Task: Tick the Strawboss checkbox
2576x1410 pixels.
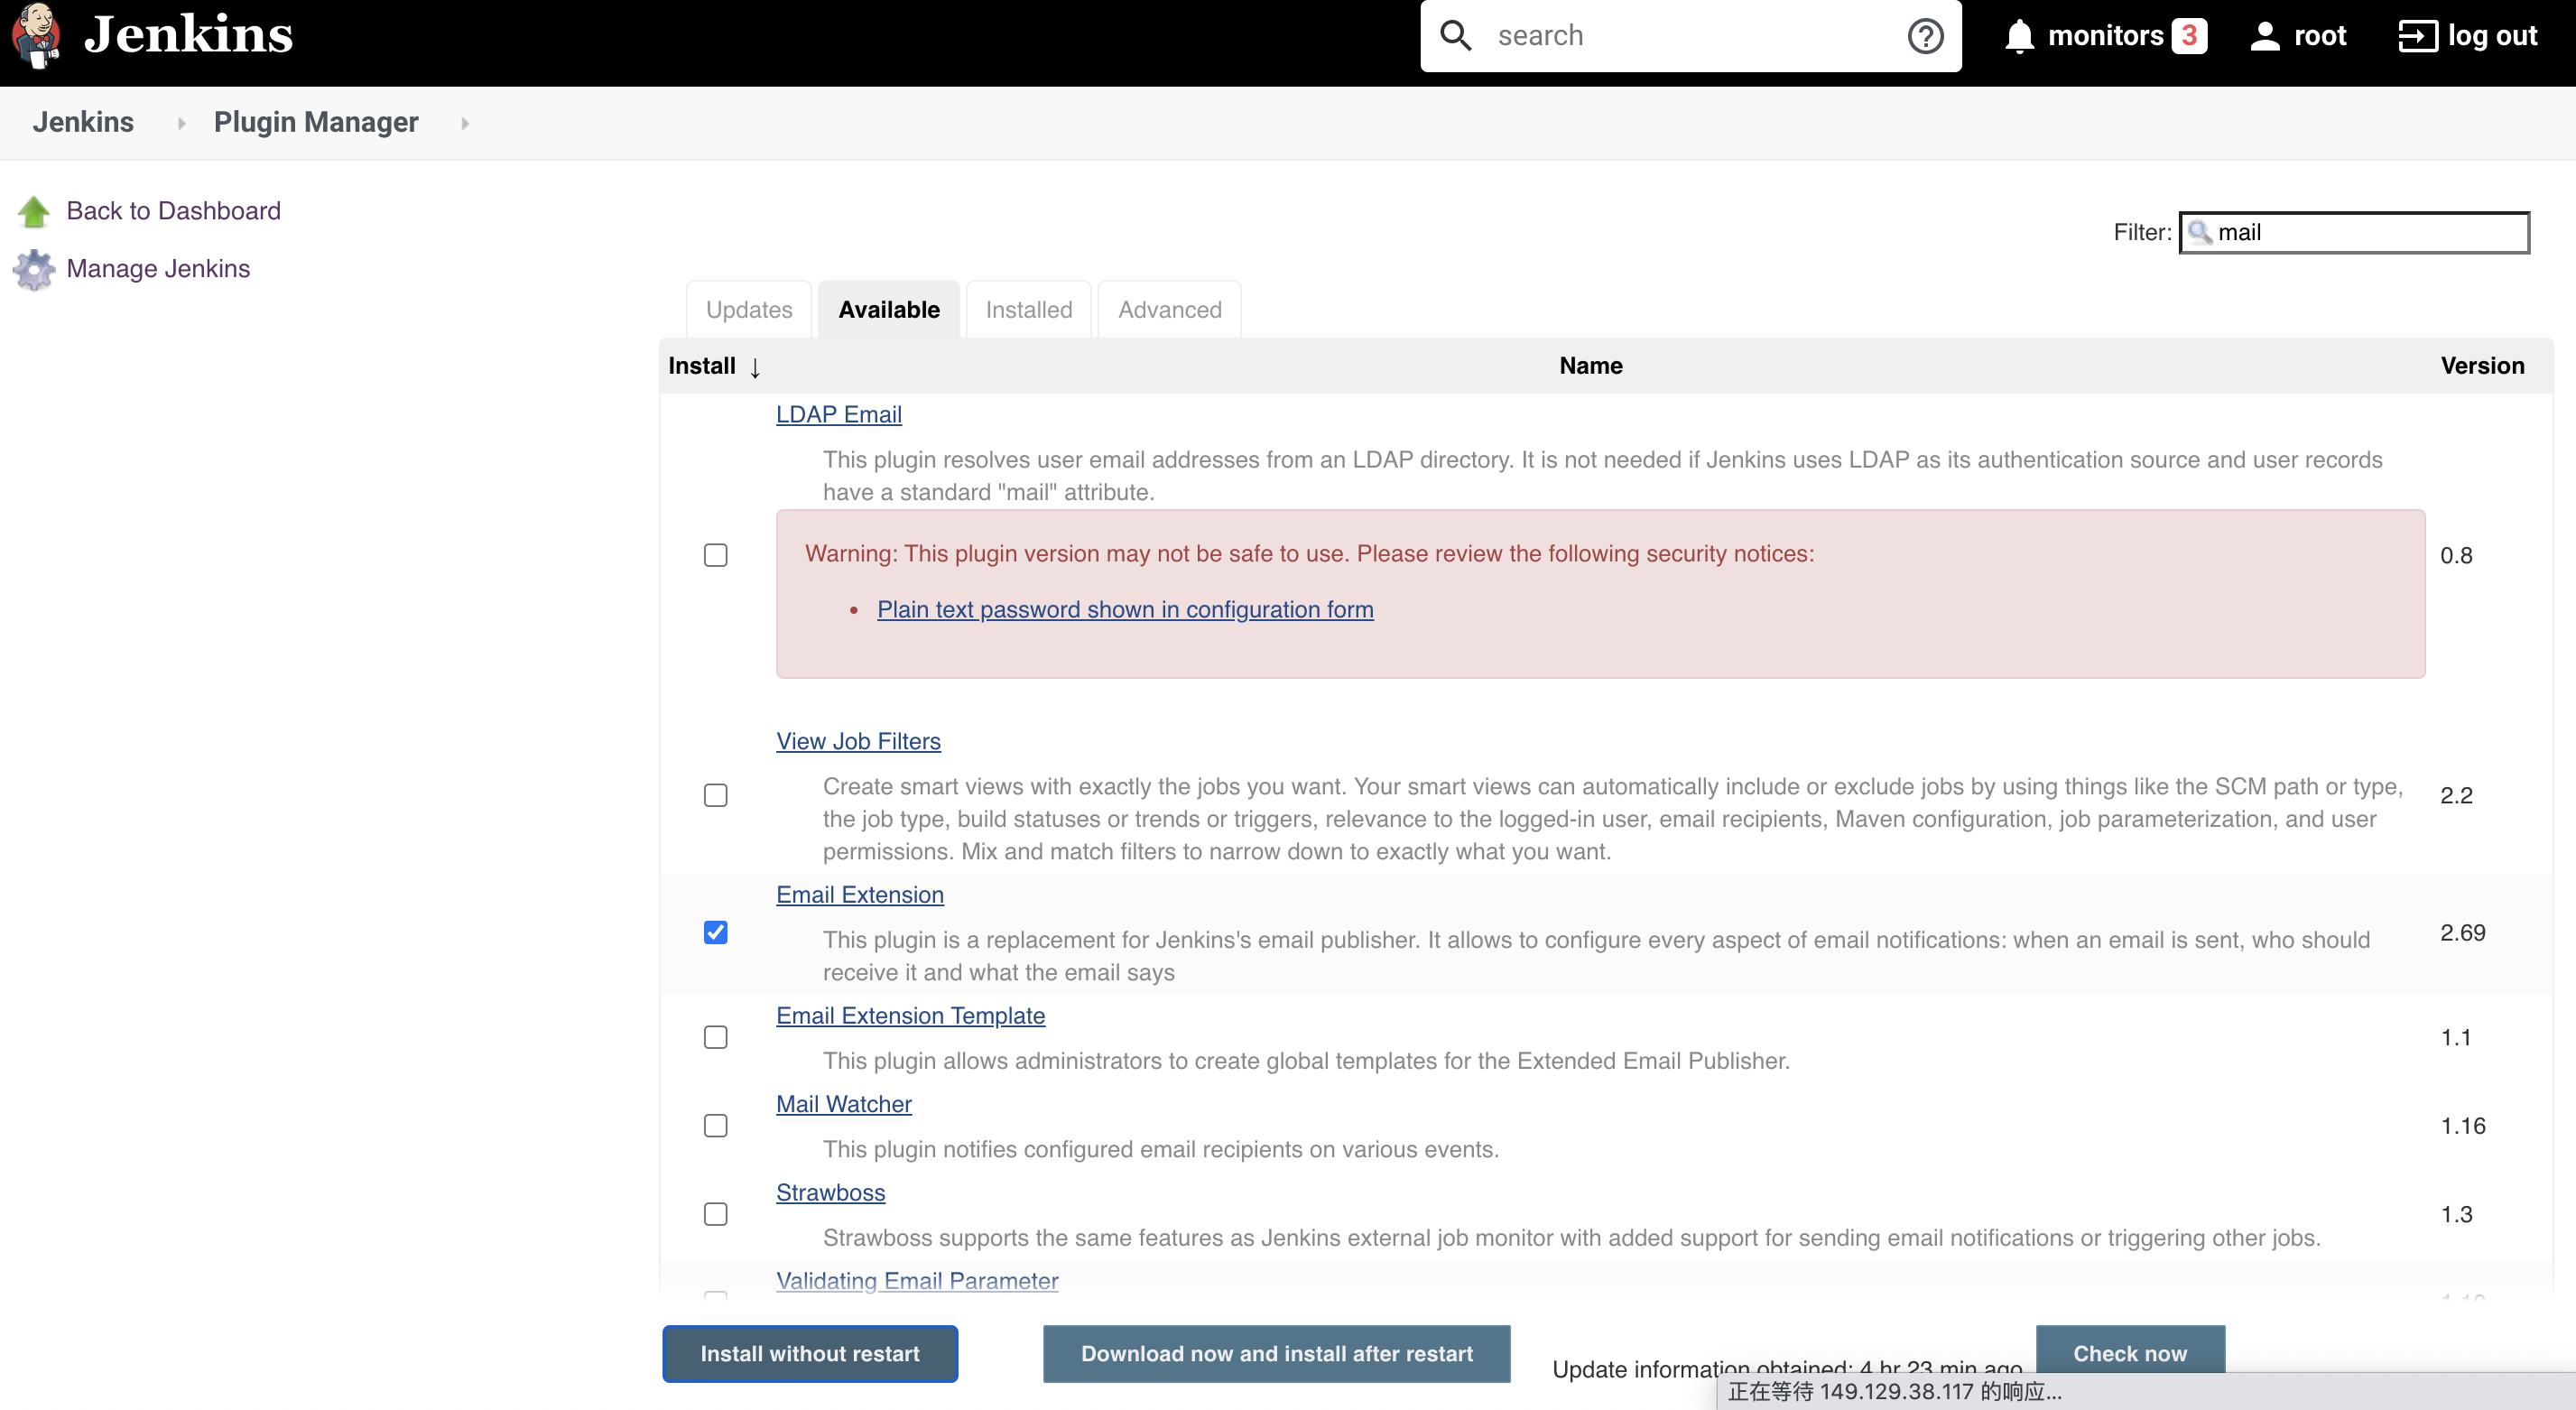Action: click(715, 1214)
